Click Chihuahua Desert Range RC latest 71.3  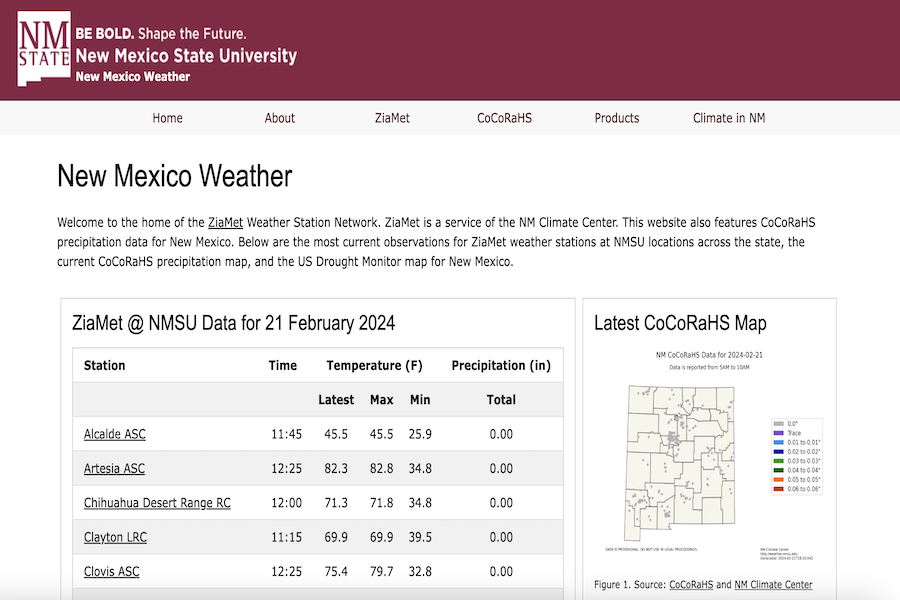(336, 503)
